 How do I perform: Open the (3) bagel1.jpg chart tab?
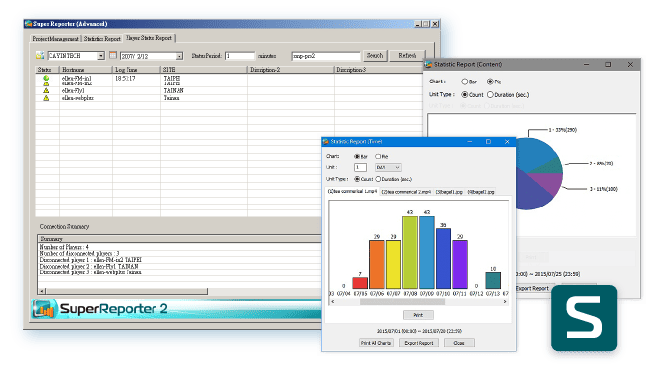[449, 192]
